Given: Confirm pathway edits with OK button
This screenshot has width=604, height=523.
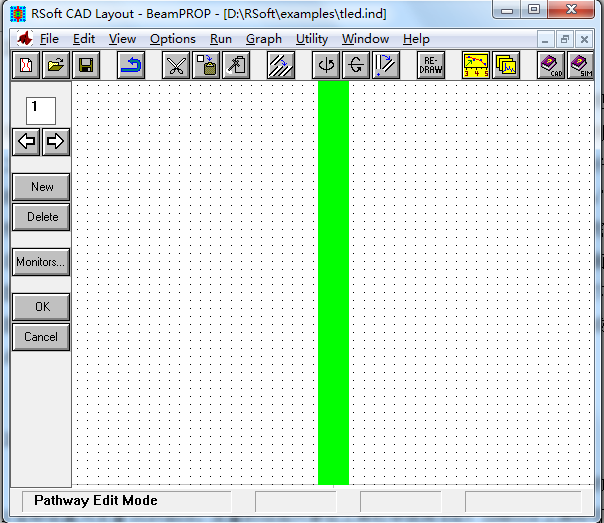Looking at the screenshot, I should pyautogui.click(x=41, y=307).
